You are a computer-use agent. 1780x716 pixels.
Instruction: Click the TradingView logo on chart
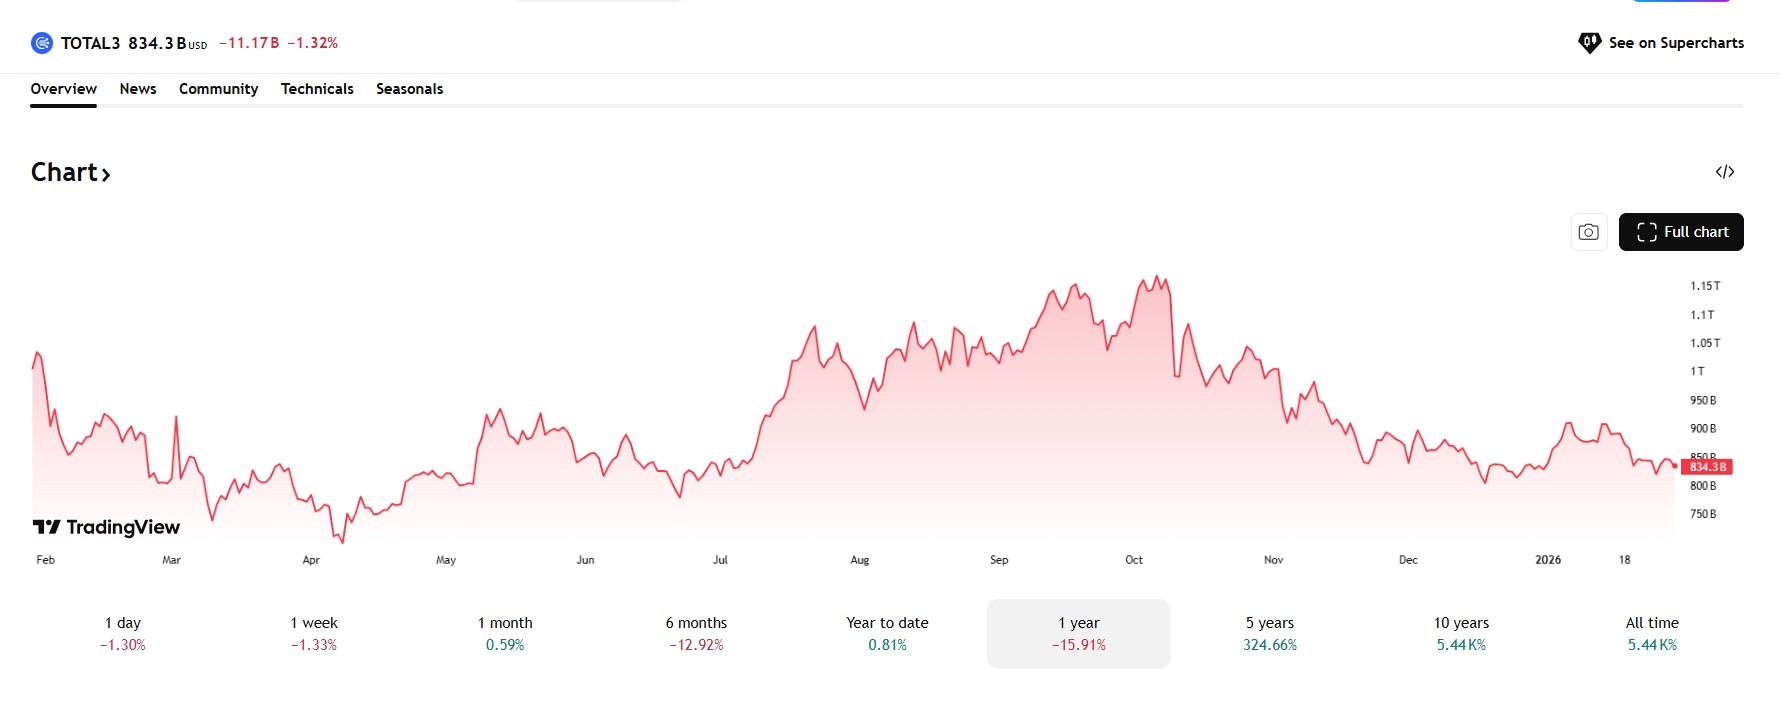(x=107, y=527)
